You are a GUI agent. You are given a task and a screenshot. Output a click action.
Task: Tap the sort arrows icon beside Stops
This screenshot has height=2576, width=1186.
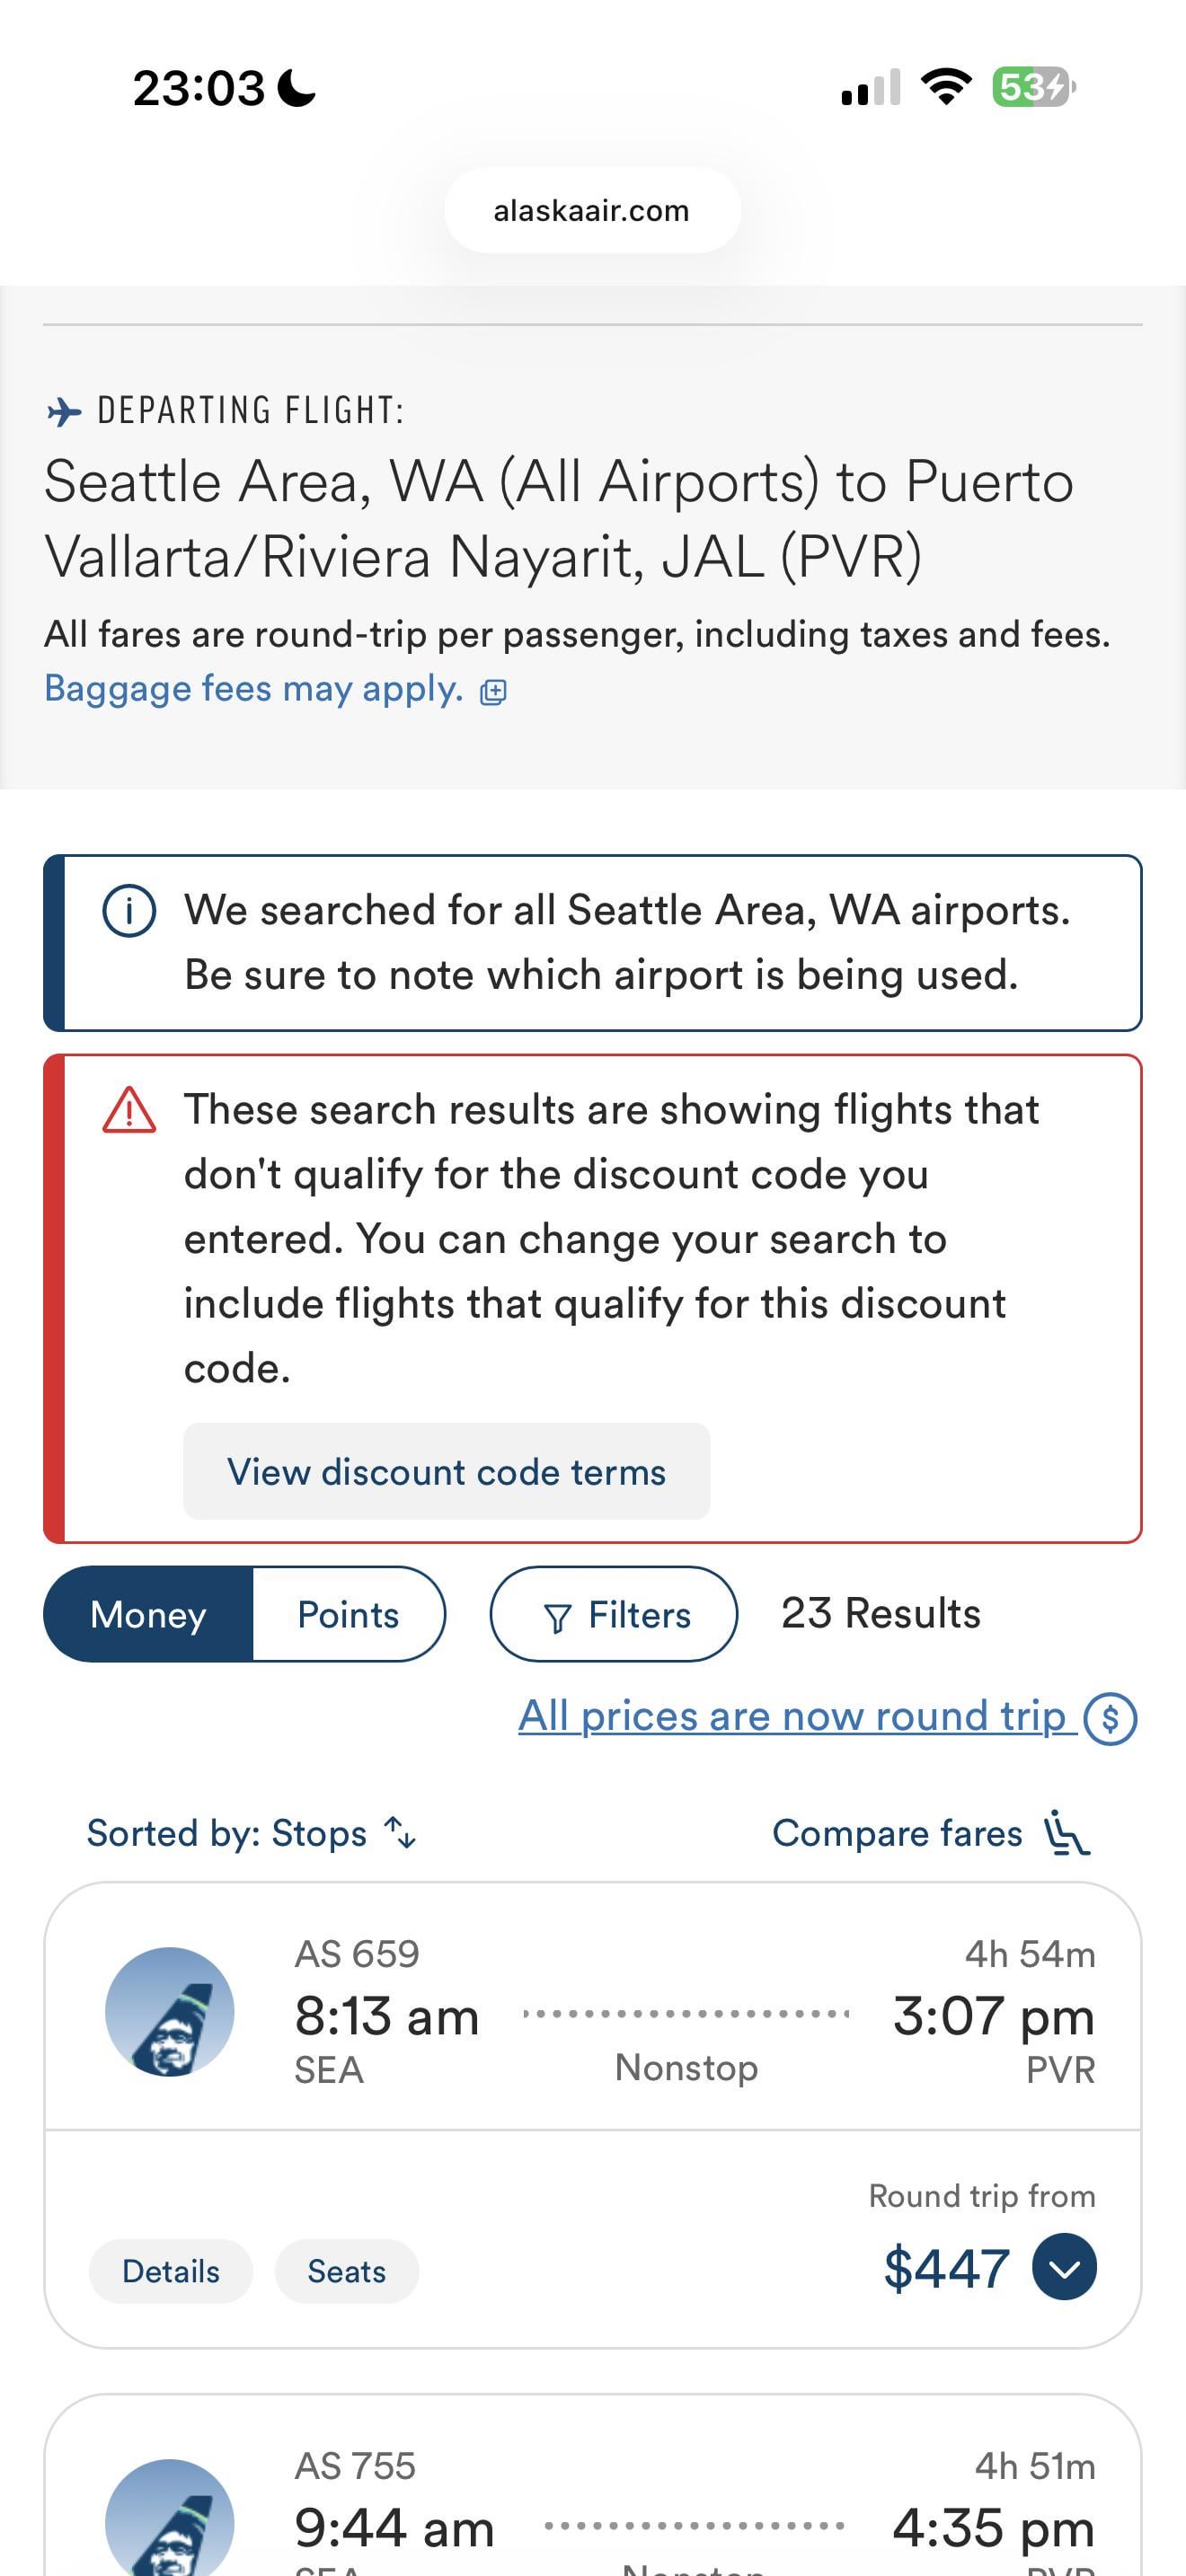[x=401, y=1833]
